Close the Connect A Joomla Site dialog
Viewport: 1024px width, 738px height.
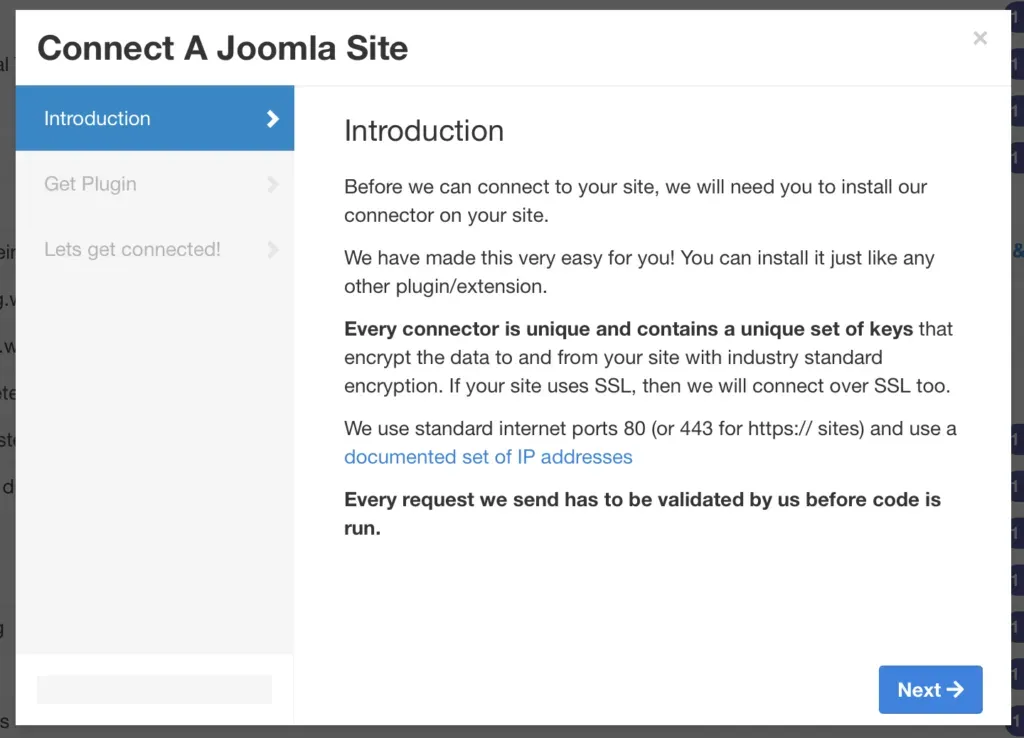[x=980, y=38]
